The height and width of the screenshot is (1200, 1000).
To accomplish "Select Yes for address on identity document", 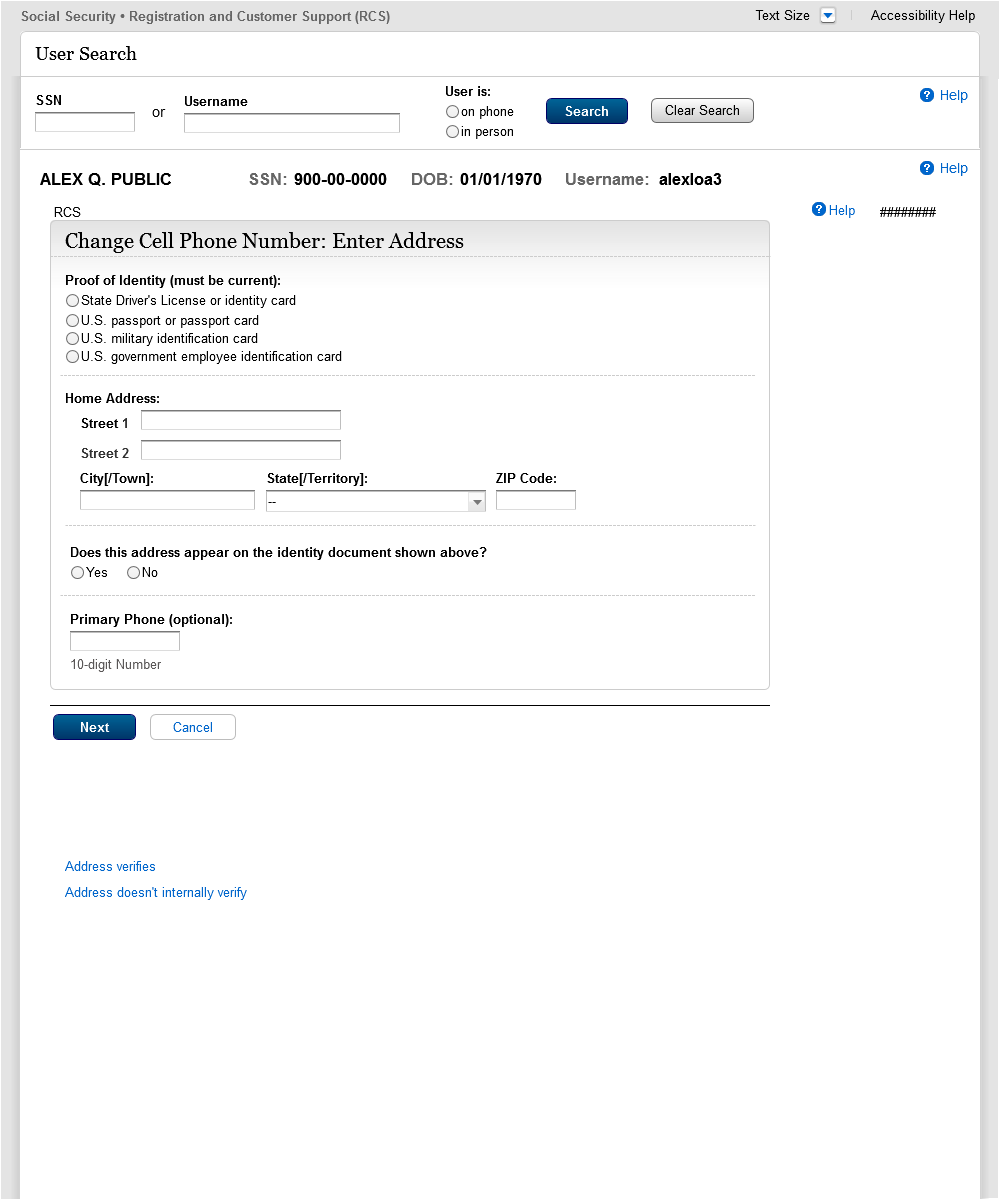I will (x=77, y=573).
